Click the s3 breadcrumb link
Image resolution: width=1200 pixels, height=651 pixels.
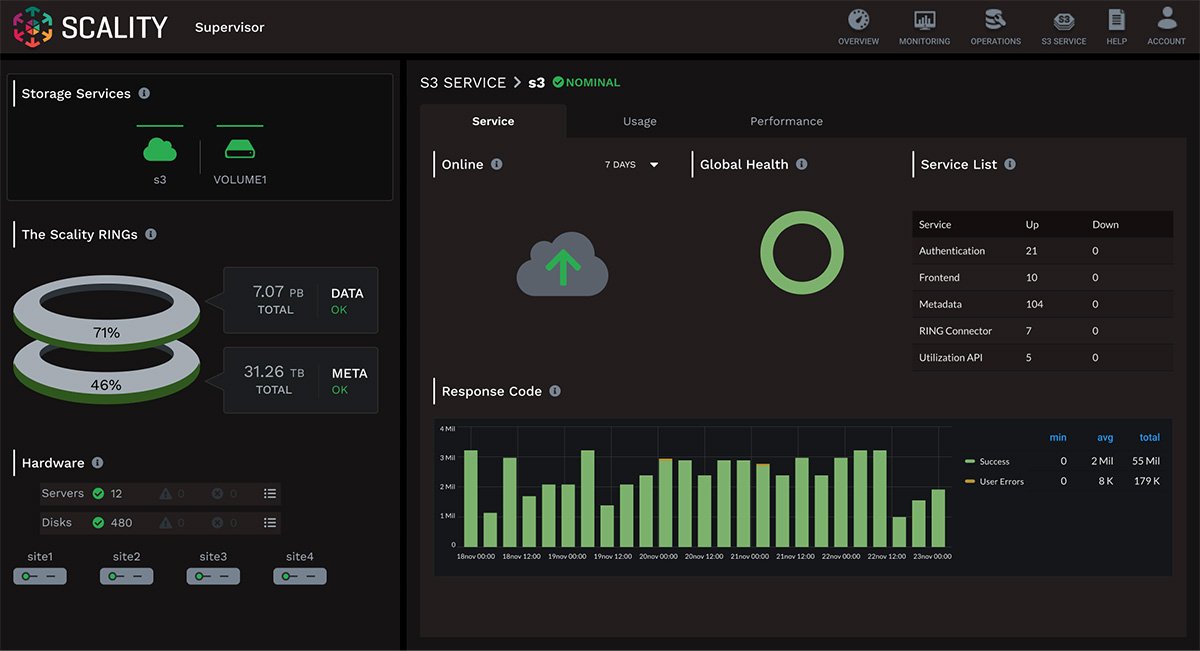(536, 83)
